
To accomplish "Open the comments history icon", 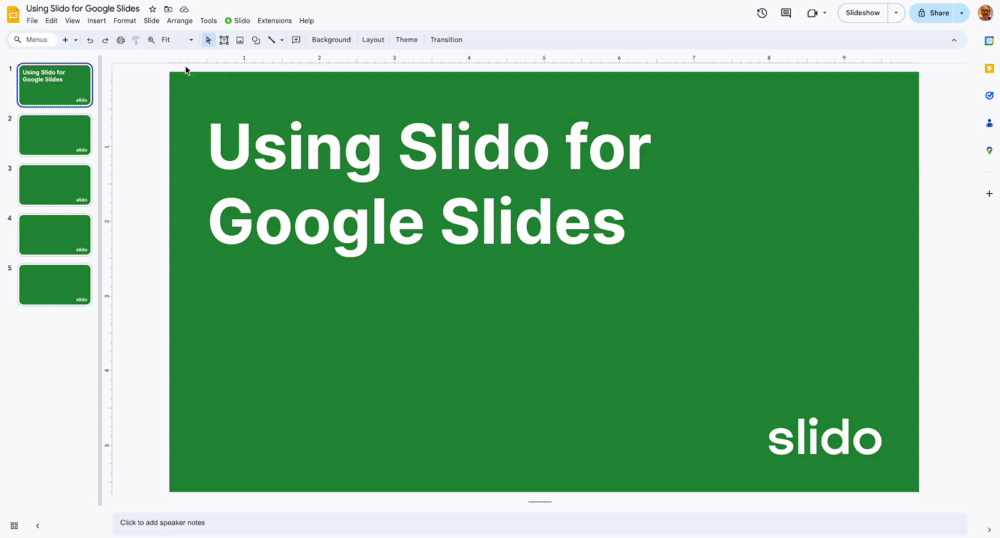I will pyautogui.click(x=786, y=13).
